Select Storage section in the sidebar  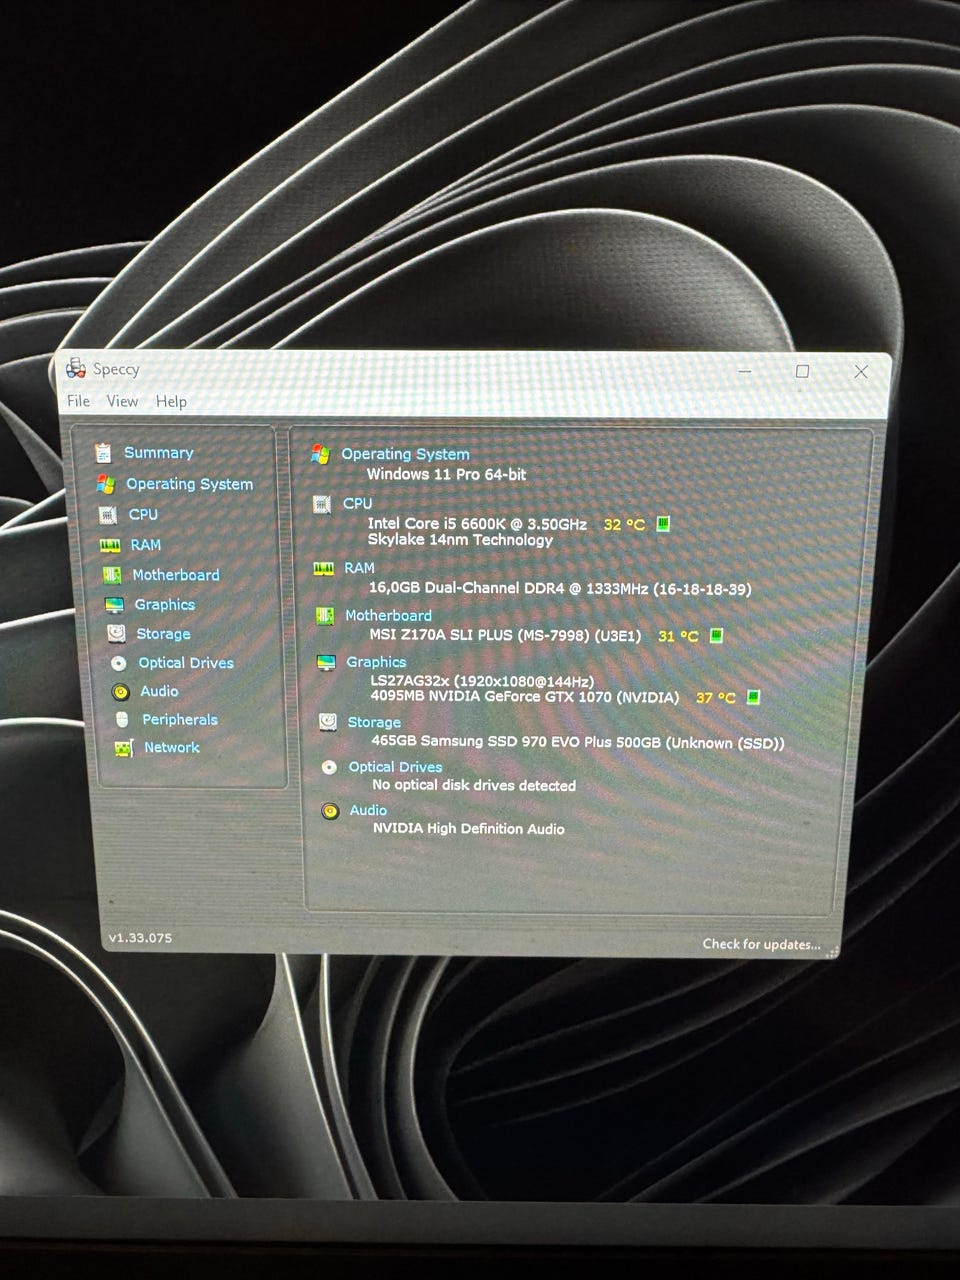pyautogui.click(x=163, y=634)
